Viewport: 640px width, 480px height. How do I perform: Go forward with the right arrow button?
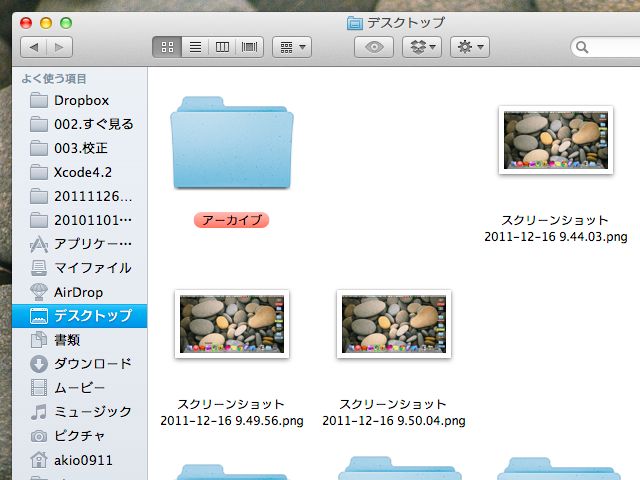[60, 47]
